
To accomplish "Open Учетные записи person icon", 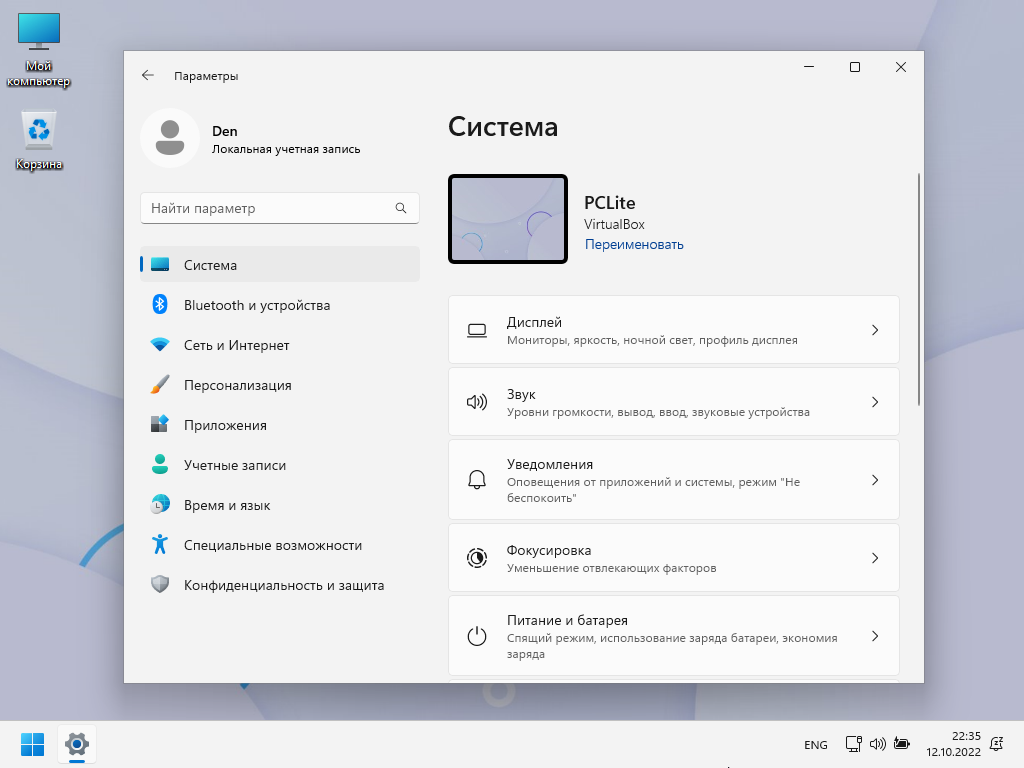I will [159, 465].
